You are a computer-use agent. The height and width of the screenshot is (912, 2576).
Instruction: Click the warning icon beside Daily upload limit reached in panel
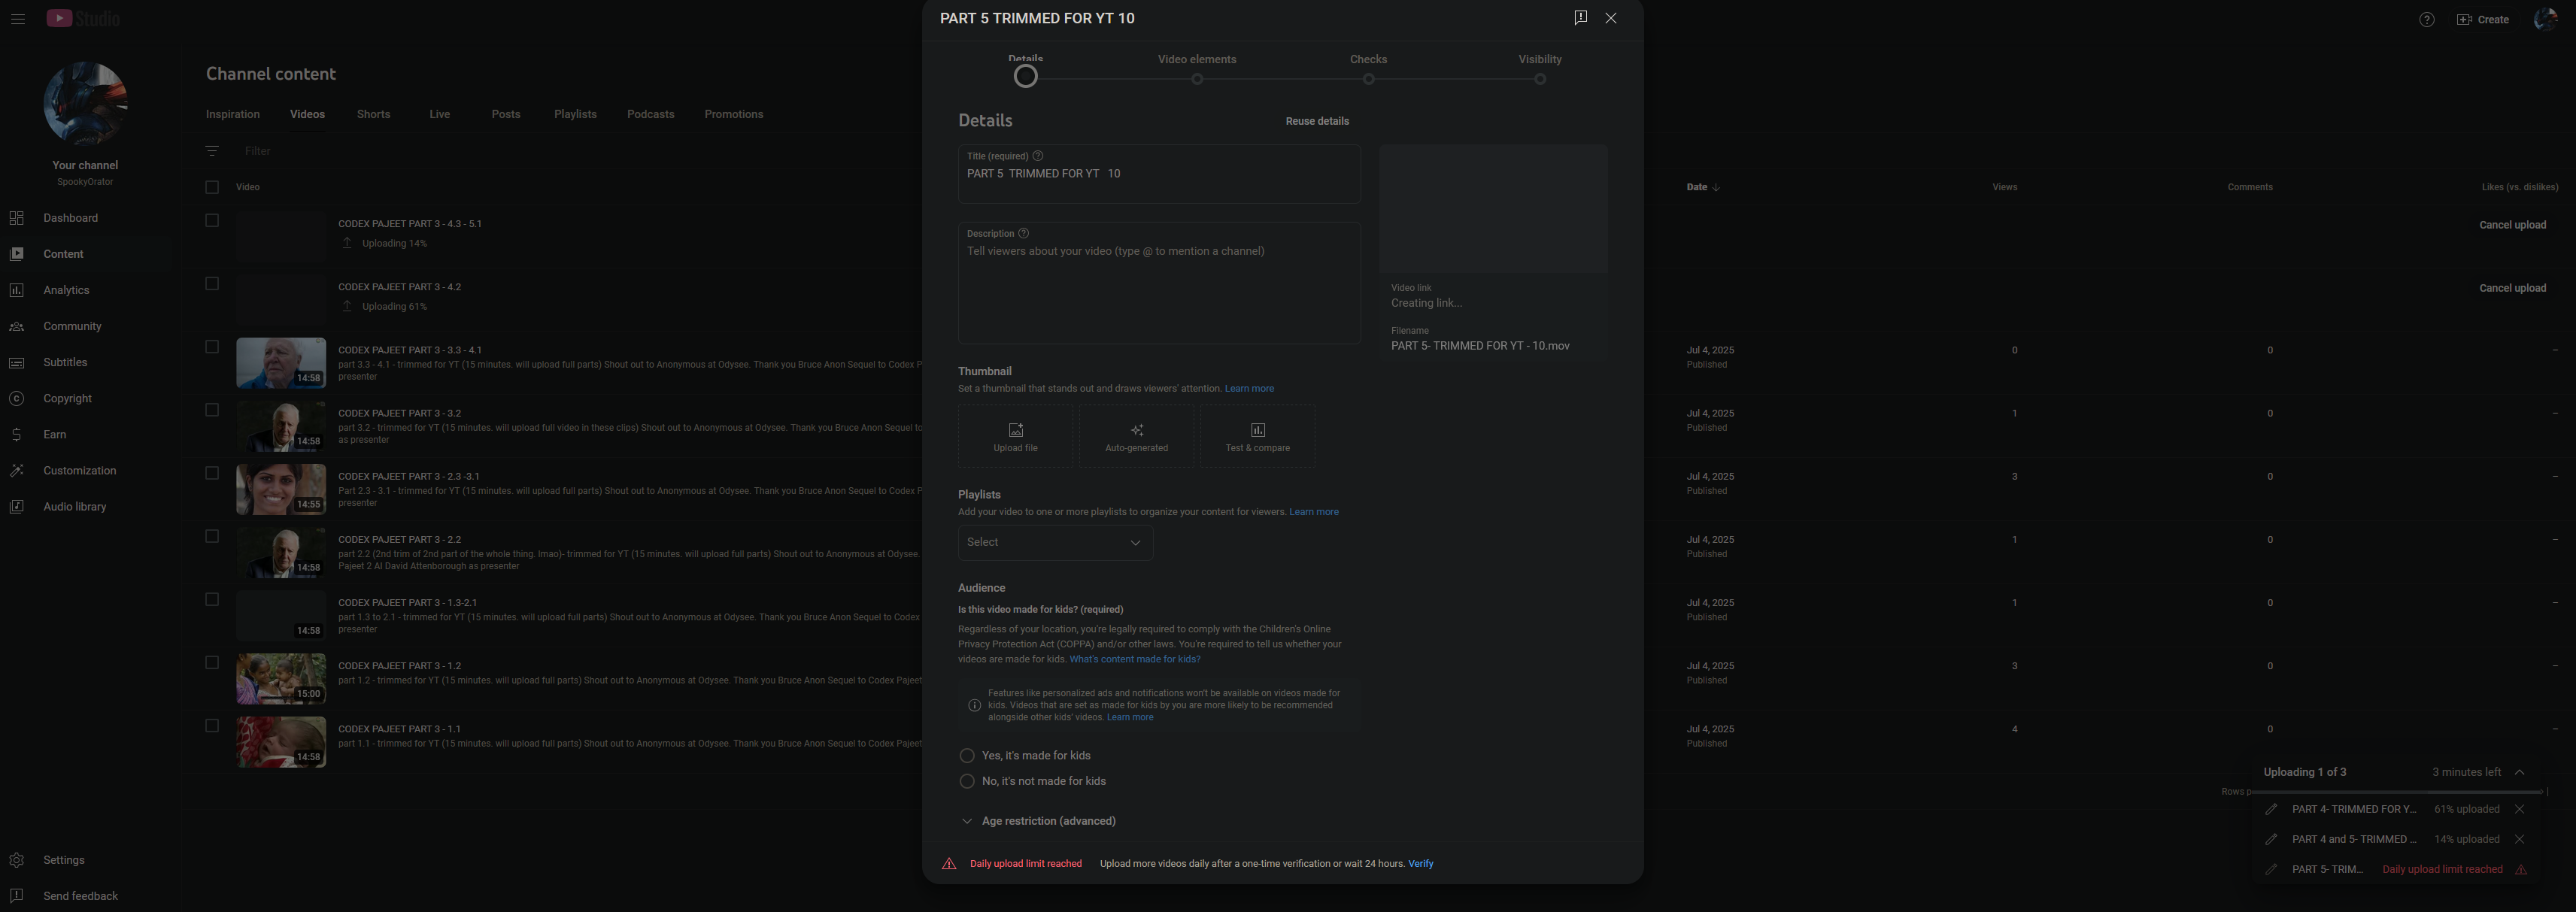point(2521,869)
